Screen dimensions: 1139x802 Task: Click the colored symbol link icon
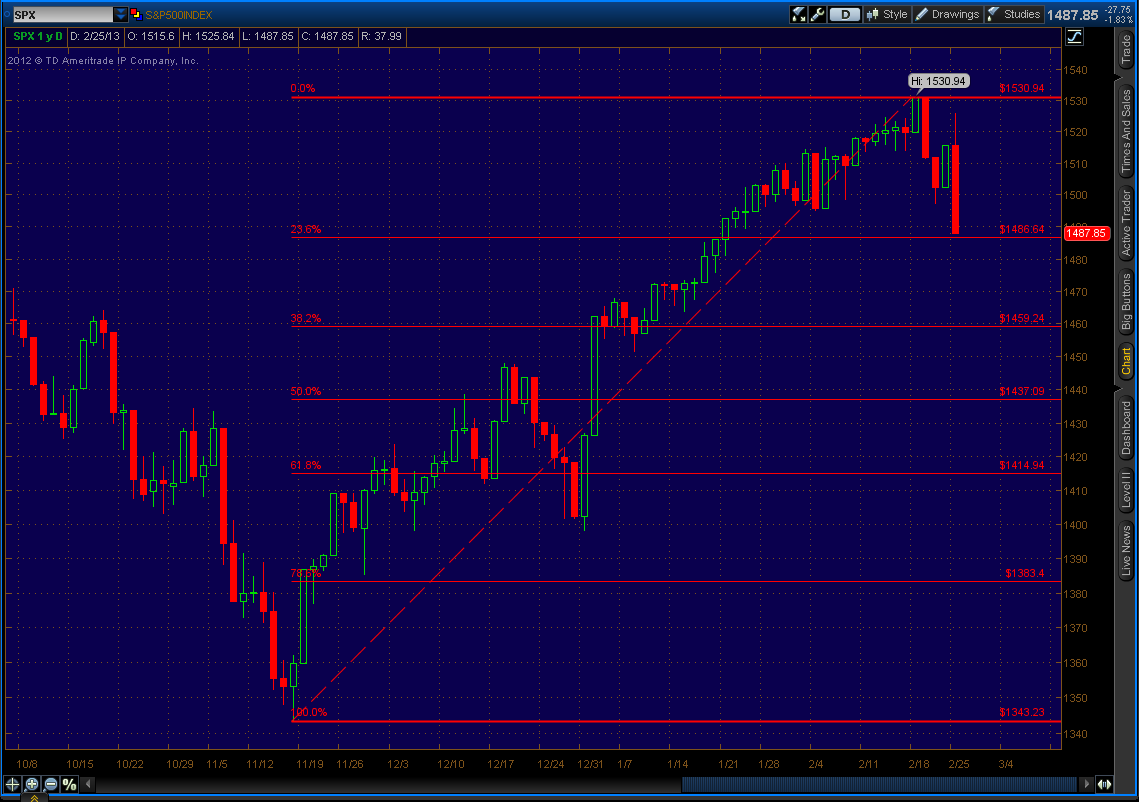pyautogui.click(x=136, y=15)
